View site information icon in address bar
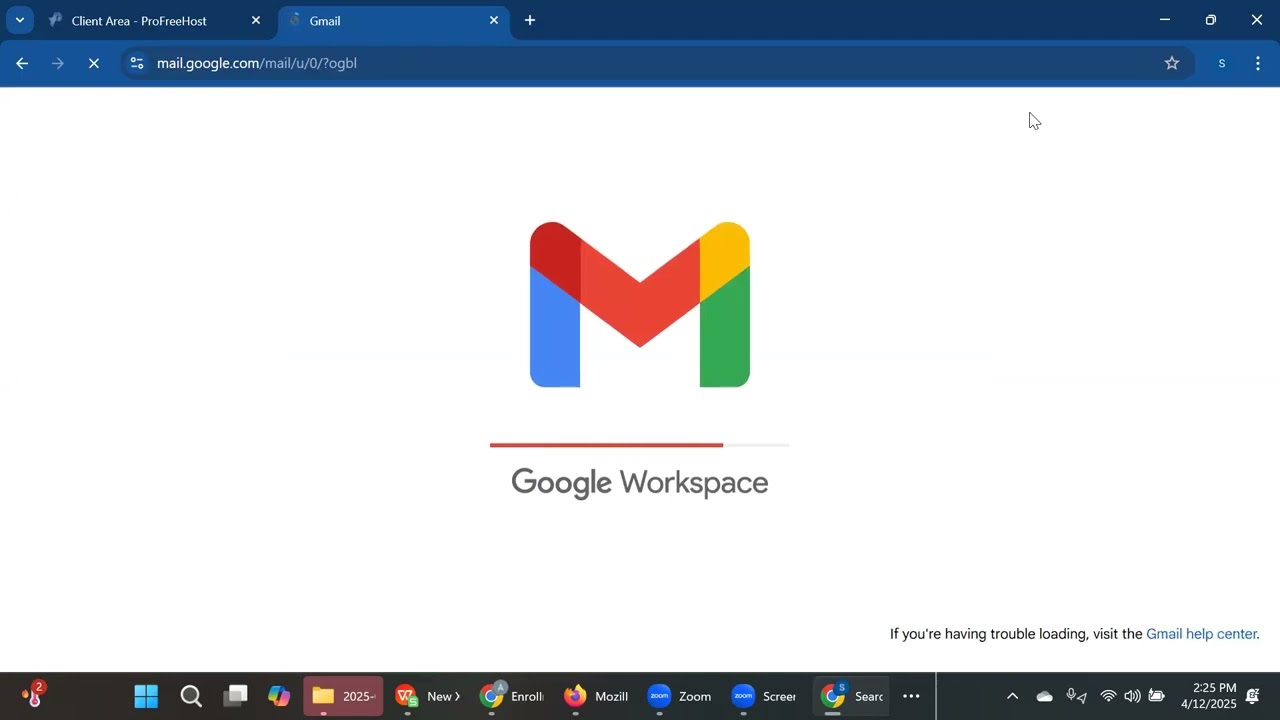 tap(137, 63)
